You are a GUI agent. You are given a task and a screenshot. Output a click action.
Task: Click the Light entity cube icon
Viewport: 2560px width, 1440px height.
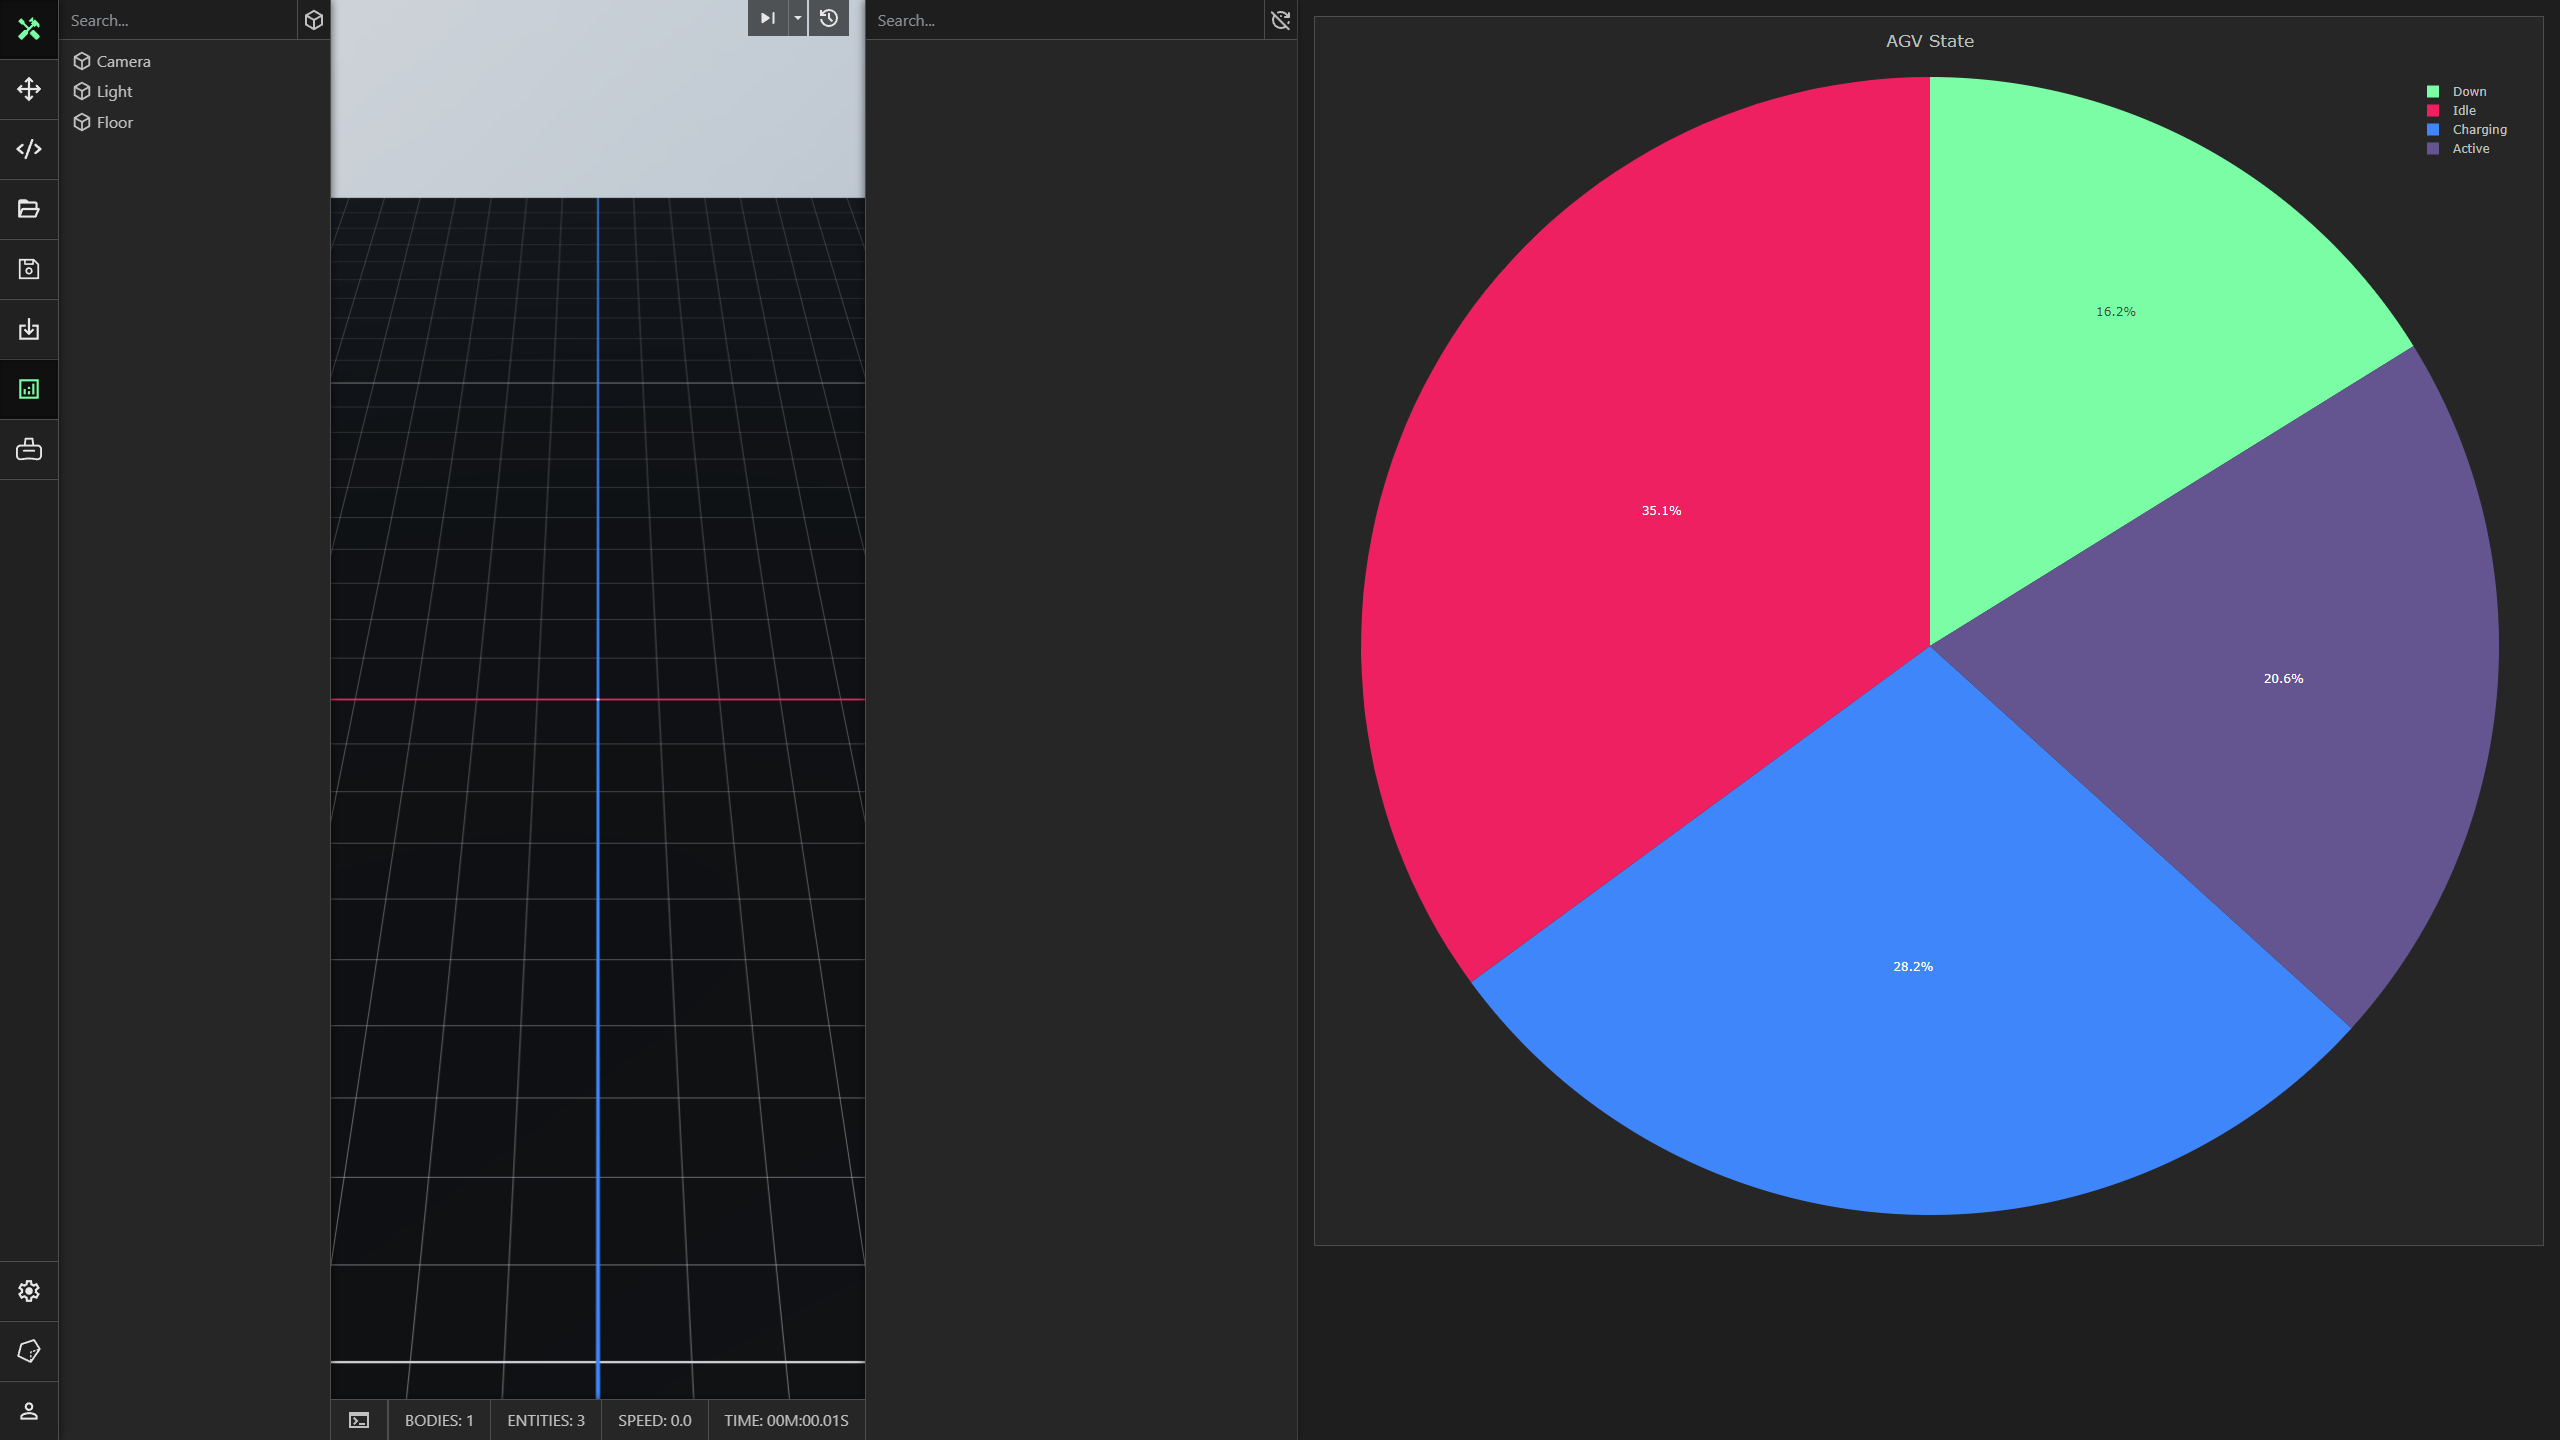[82, 91]
